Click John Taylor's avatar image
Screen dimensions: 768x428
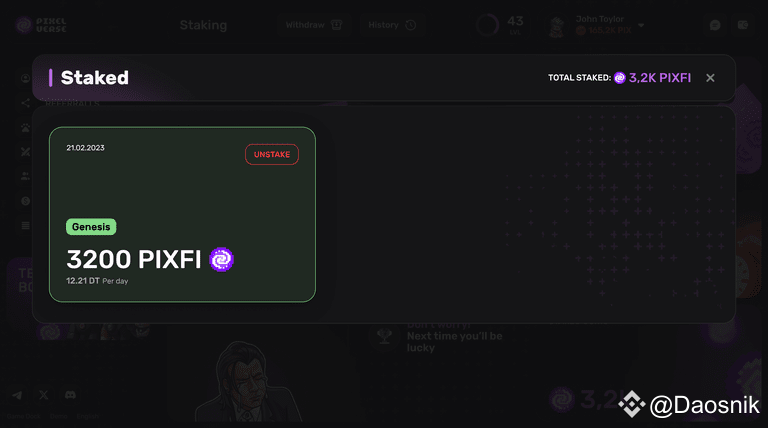[557, 27]
